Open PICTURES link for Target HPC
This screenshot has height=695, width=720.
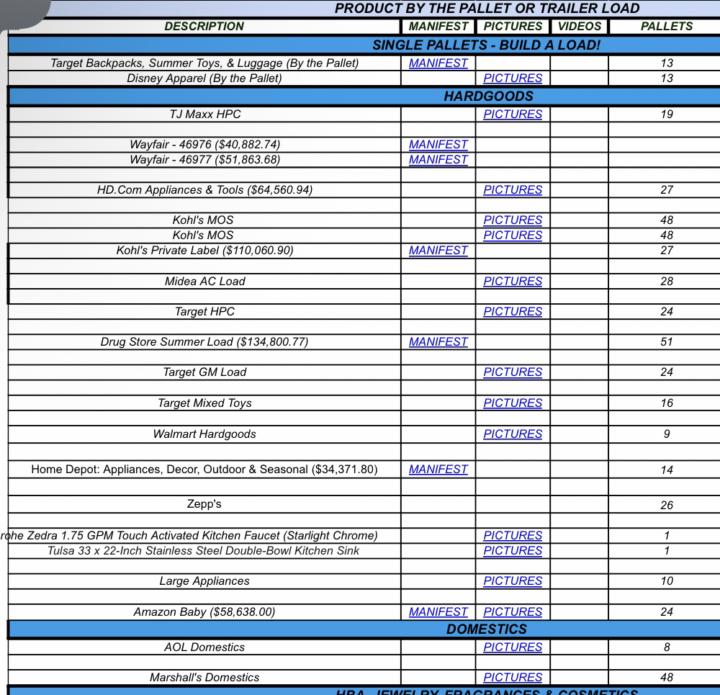click(512, 312)
